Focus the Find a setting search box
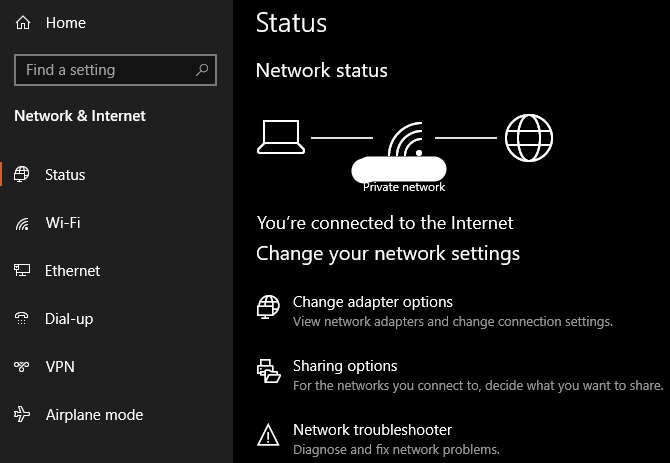Screen dimensions: 670x463 115,70
